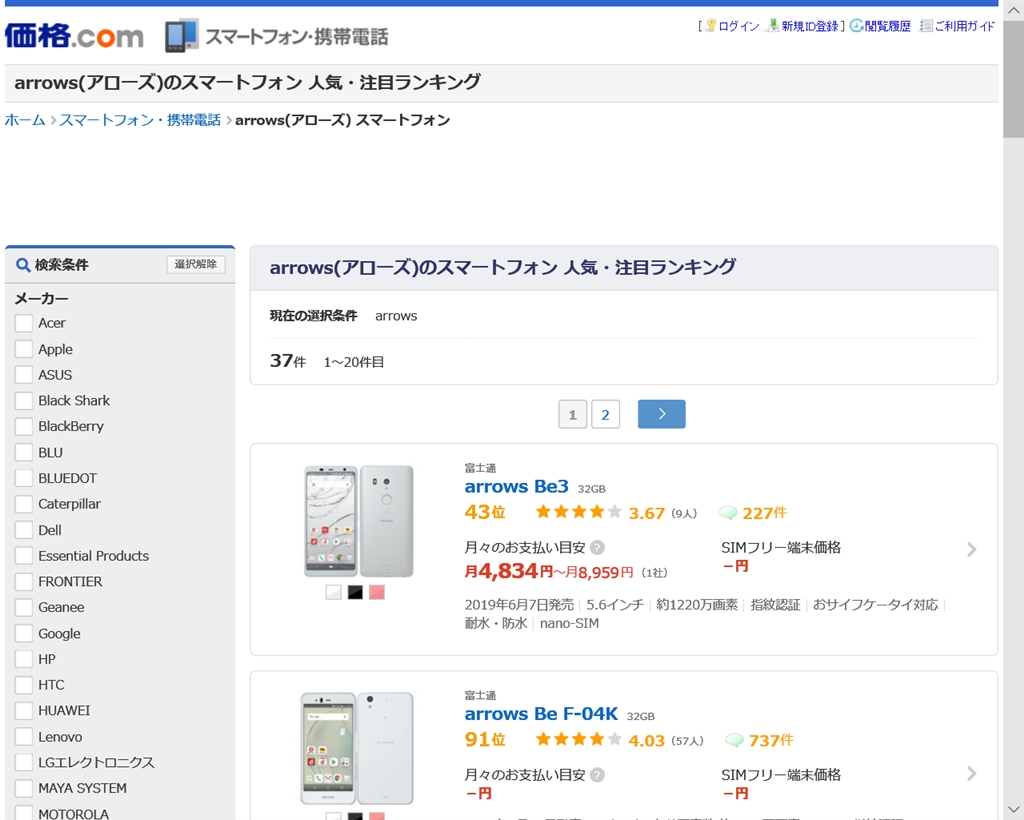Viewport: 1024px width, 820px height.
Task: Open the arrows Be3 product link
Action: [x=516, y=487]
